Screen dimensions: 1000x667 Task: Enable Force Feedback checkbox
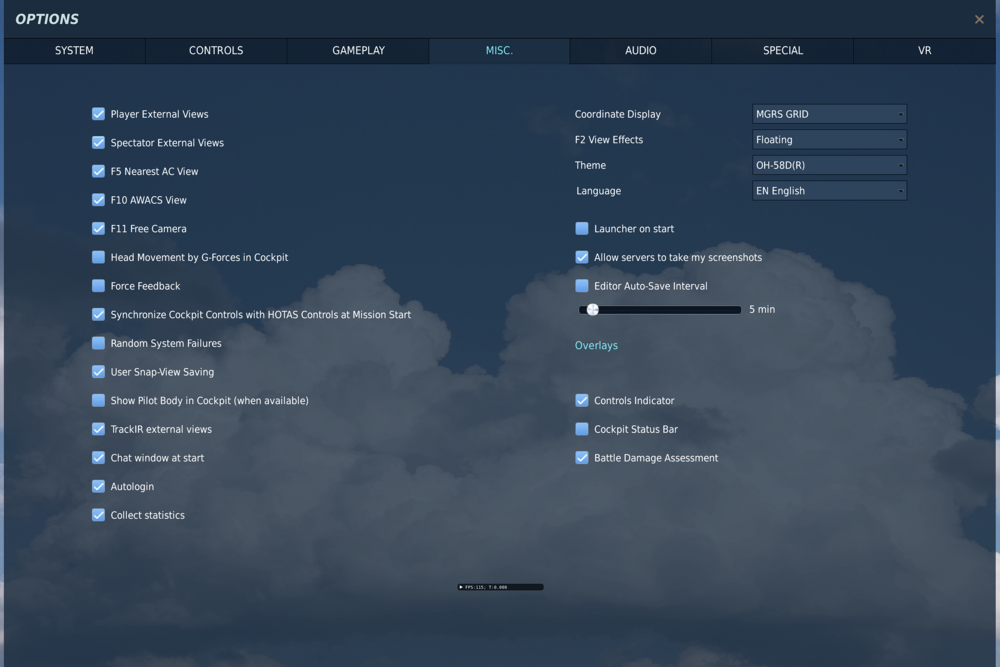tap(98, 286)
